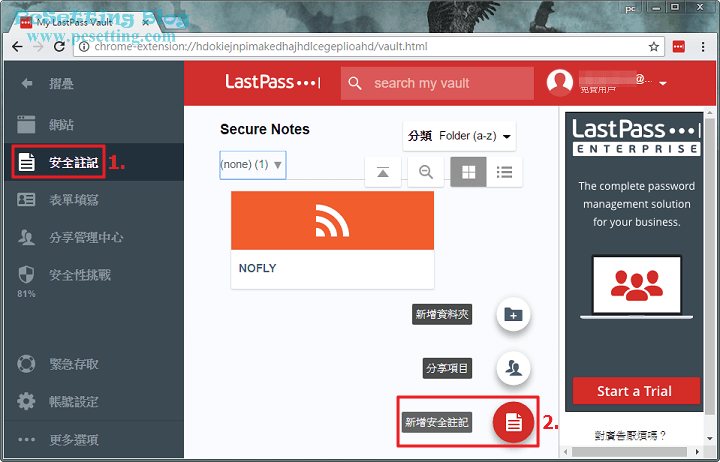Screen dimensions: 720x462
Task: Click the share item icon button
Action: [513, 368]
